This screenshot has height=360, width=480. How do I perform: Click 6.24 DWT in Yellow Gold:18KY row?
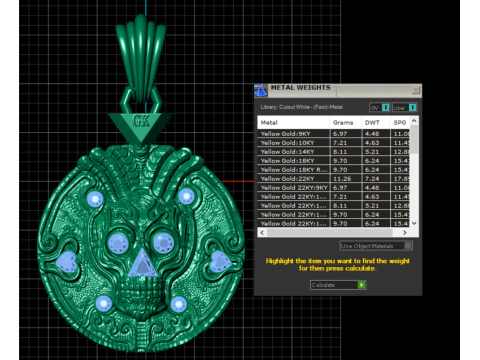coord(372,161)
